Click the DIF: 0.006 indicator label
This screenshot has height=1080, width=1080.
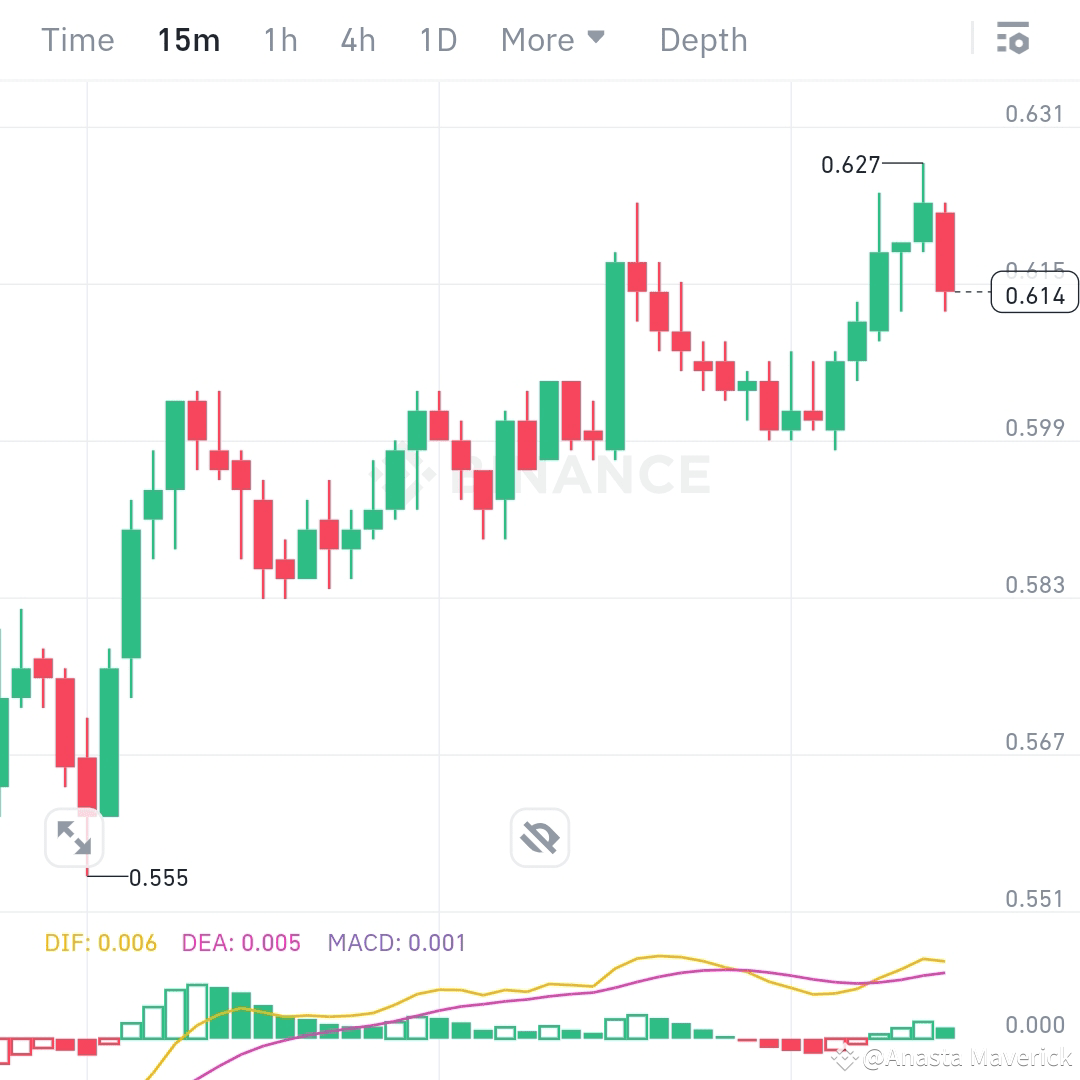tap(99, 942)
